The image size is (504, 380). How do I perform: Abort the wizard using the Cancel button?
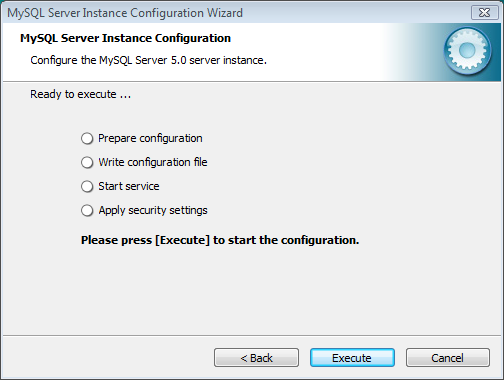pyautogui.click(x=448, y=358)
